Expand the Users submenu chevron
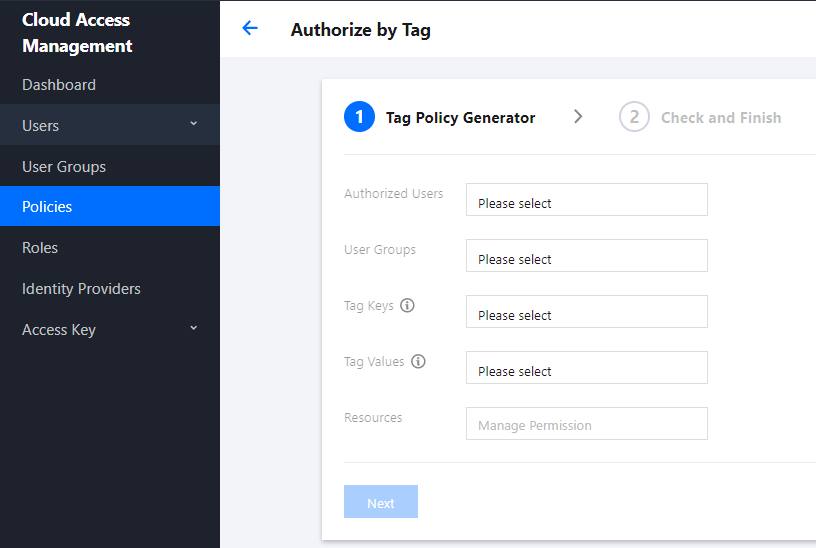Viewport: 816px width, 548px height. click(194, 124)
